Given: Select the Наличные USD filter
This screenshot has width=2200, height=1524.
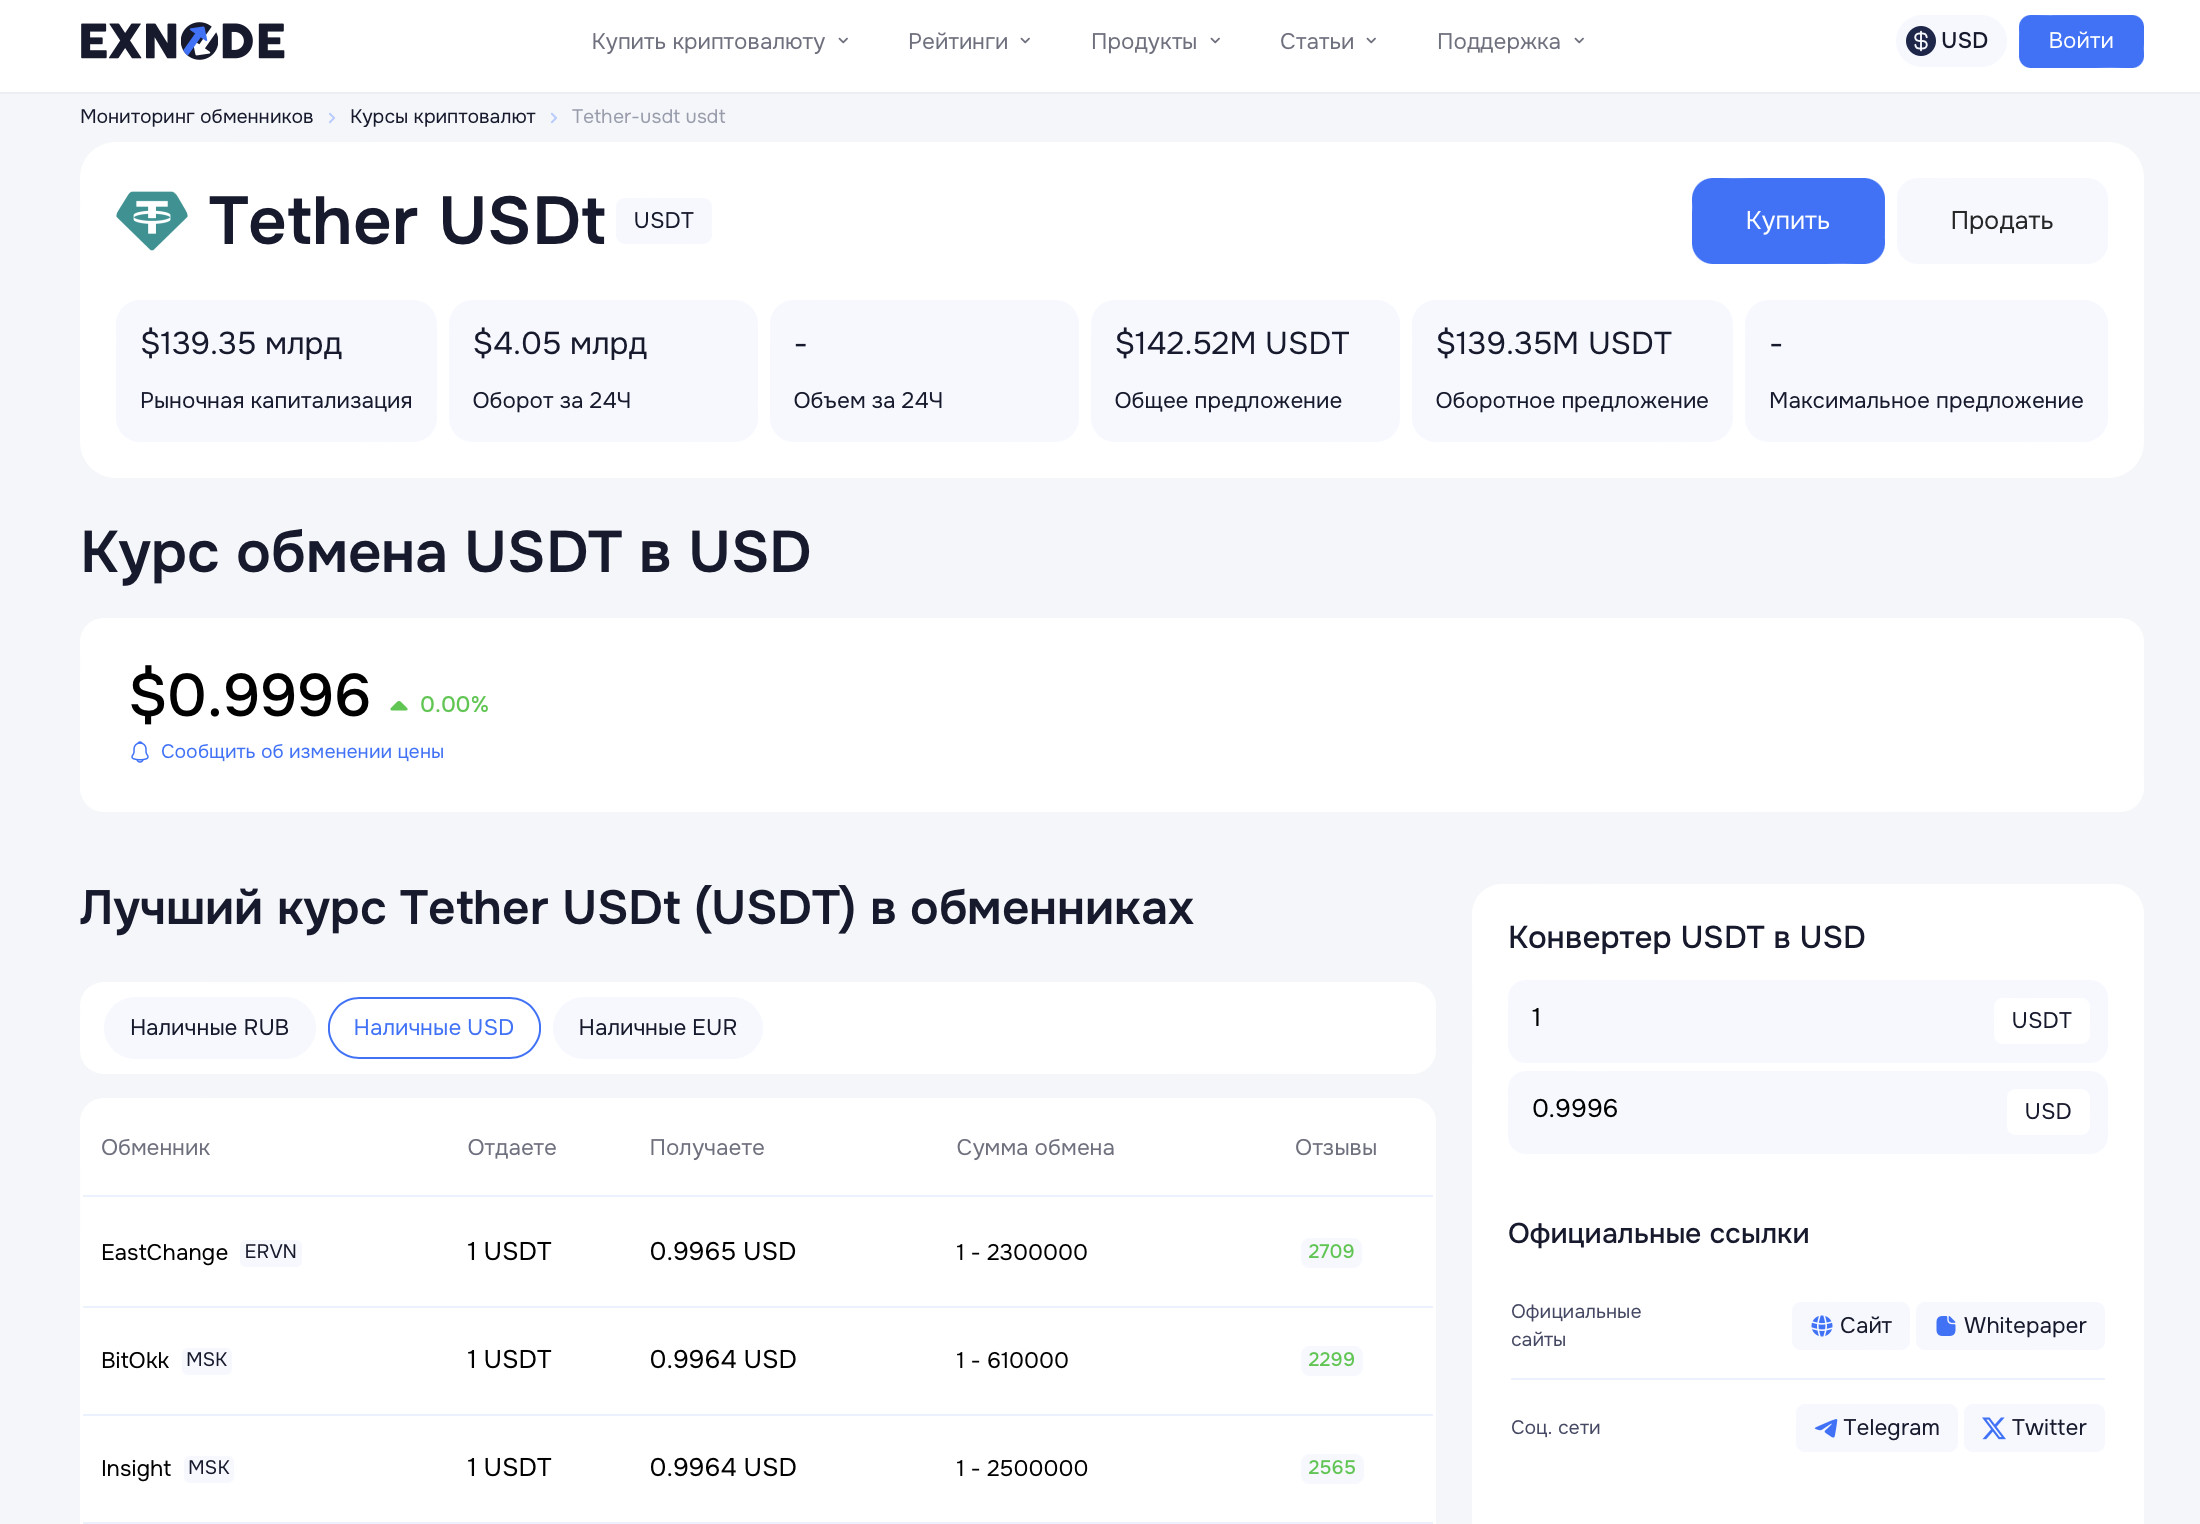Looking at the screenshot, I should (x=433, y=1028).
